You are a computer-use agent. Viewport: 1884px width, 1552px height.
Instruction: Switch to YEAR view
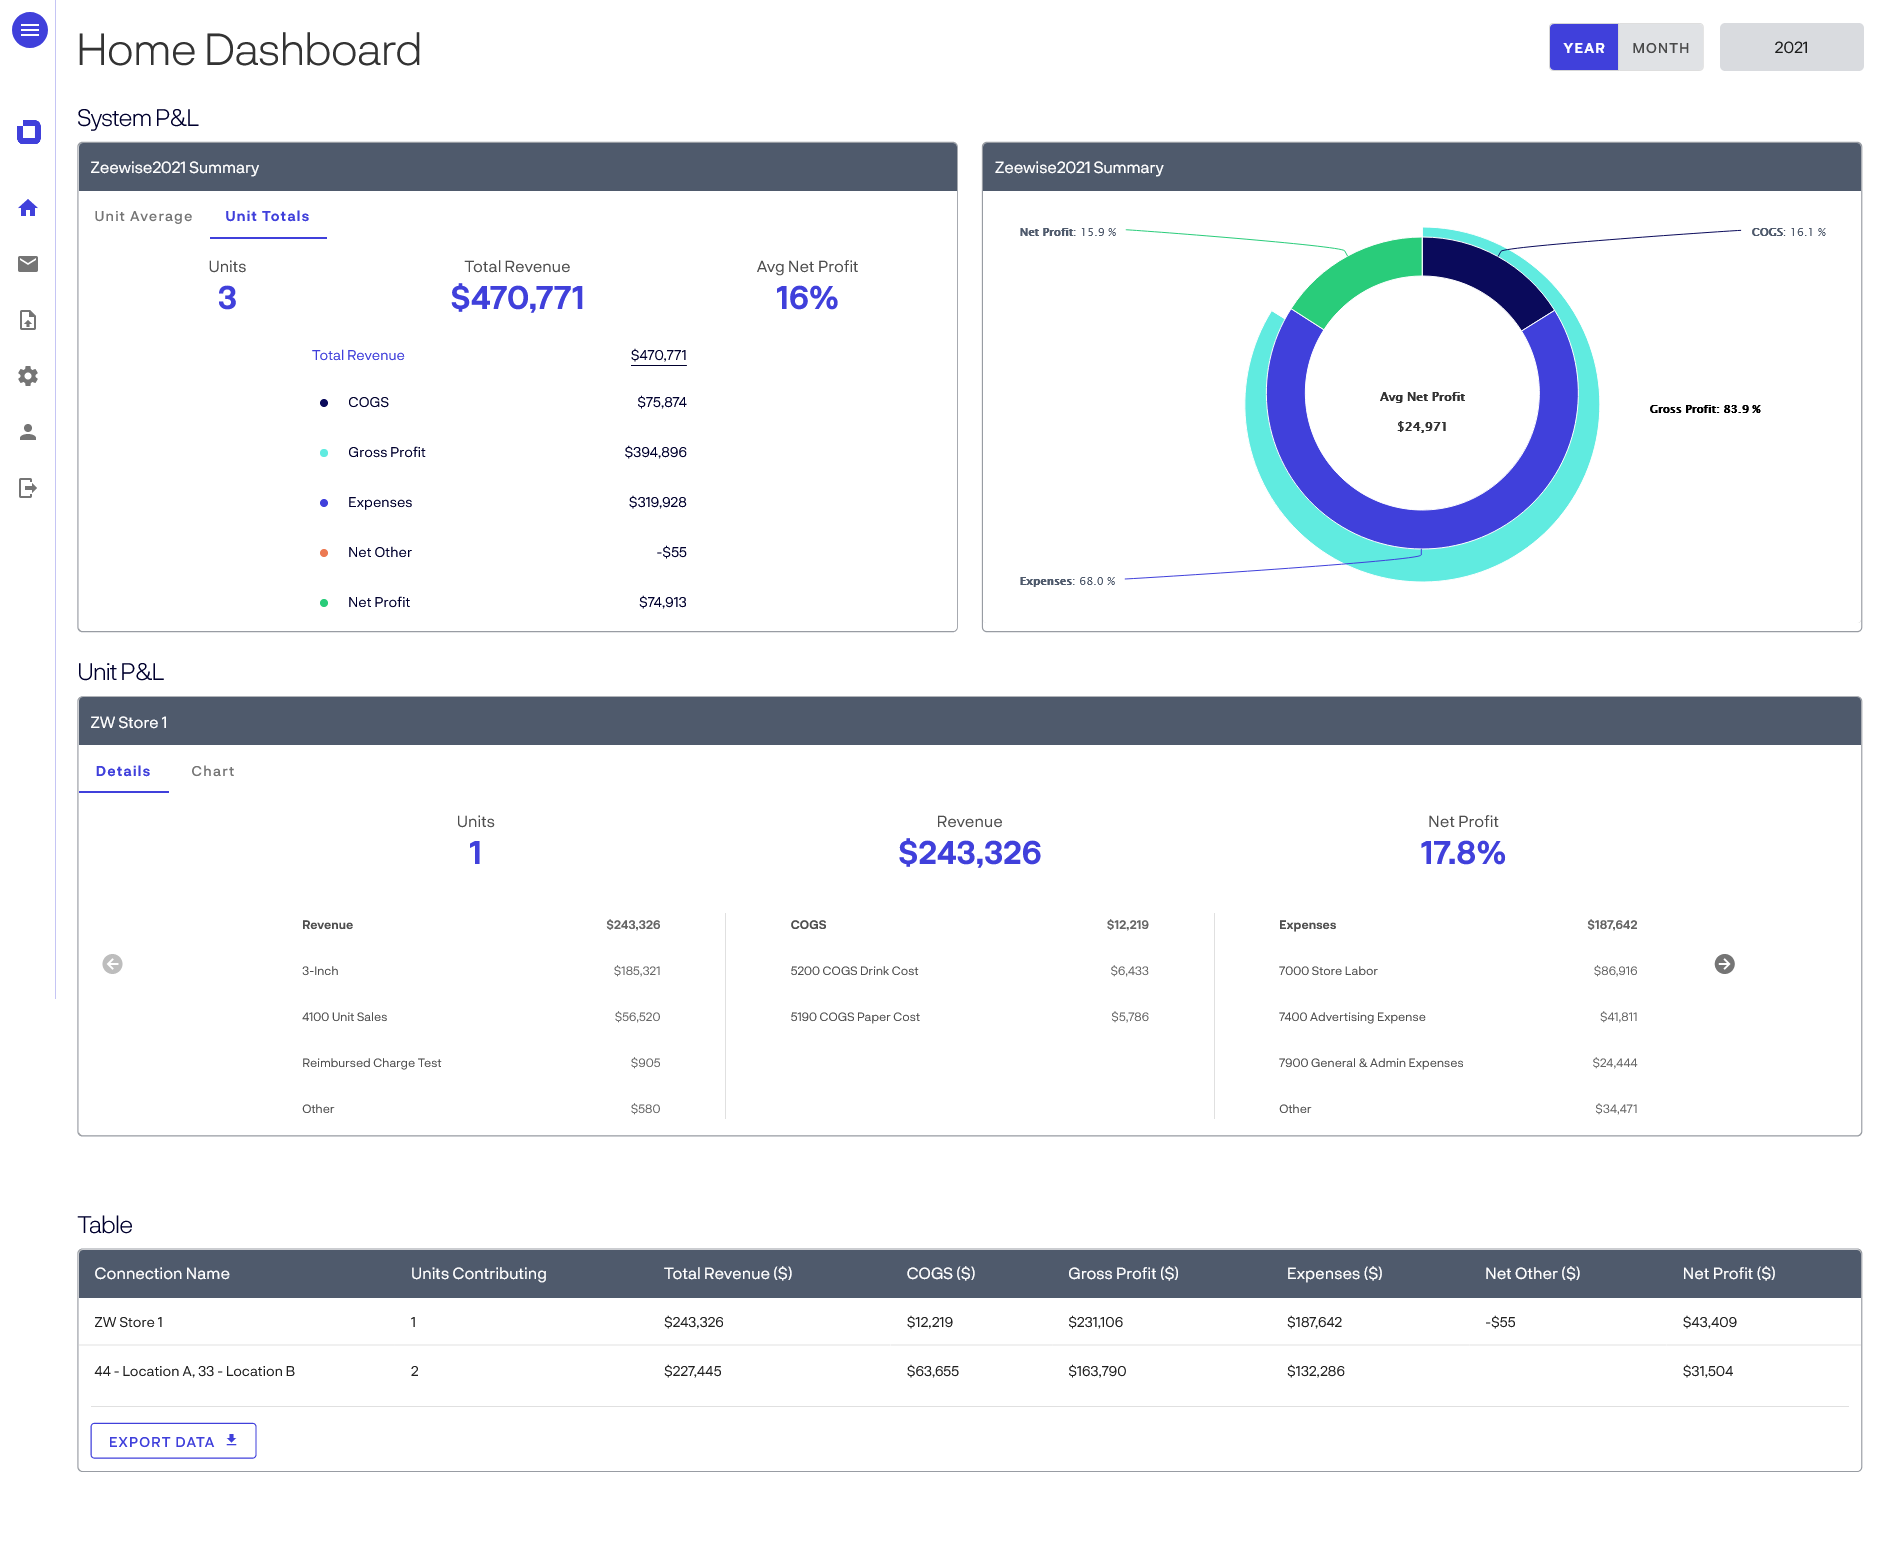(1583, 47)
